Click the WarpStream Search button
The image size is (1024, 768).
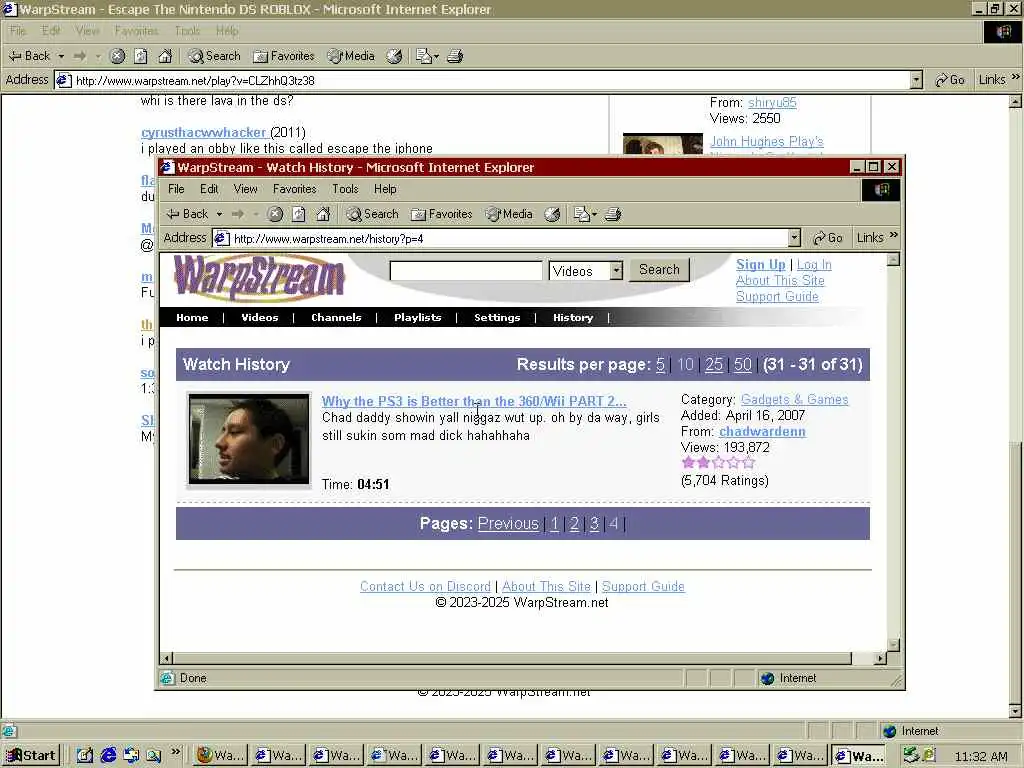(x=659, y=270)
